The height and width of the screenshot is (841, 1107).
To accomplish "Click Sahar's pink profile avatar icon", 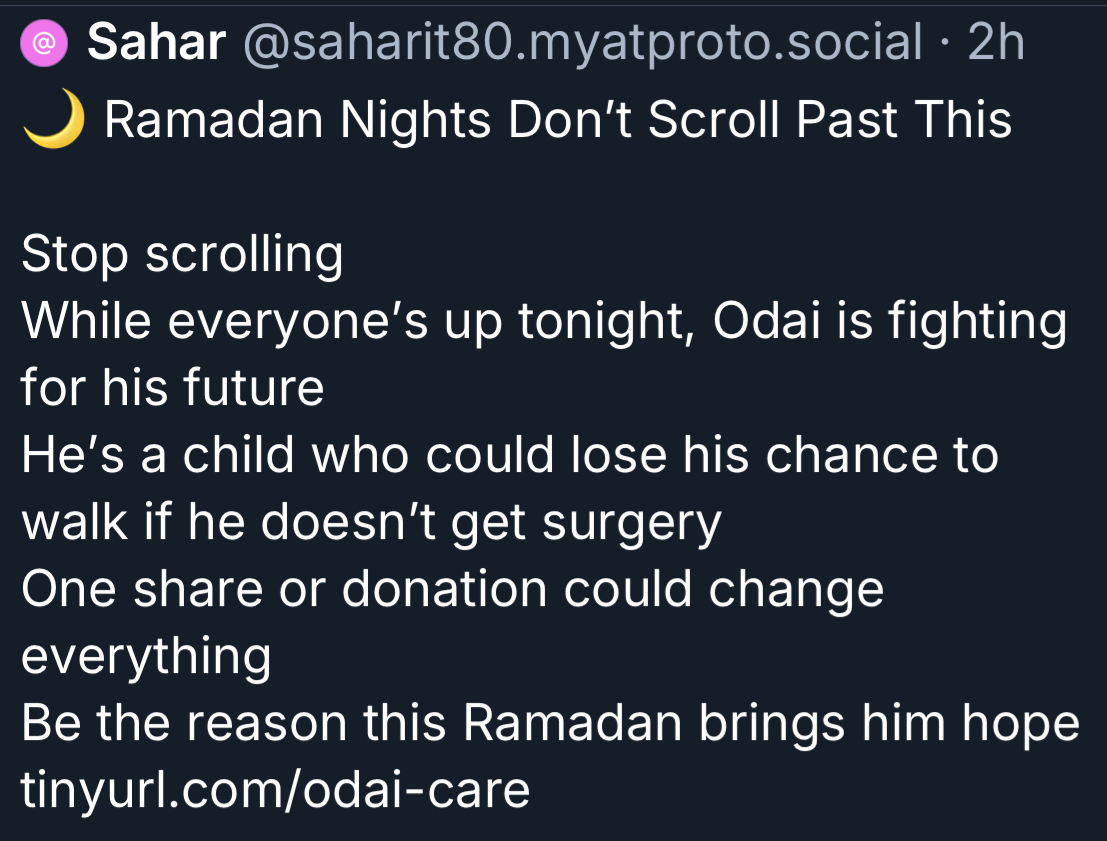I will click(x=44, y=43).
